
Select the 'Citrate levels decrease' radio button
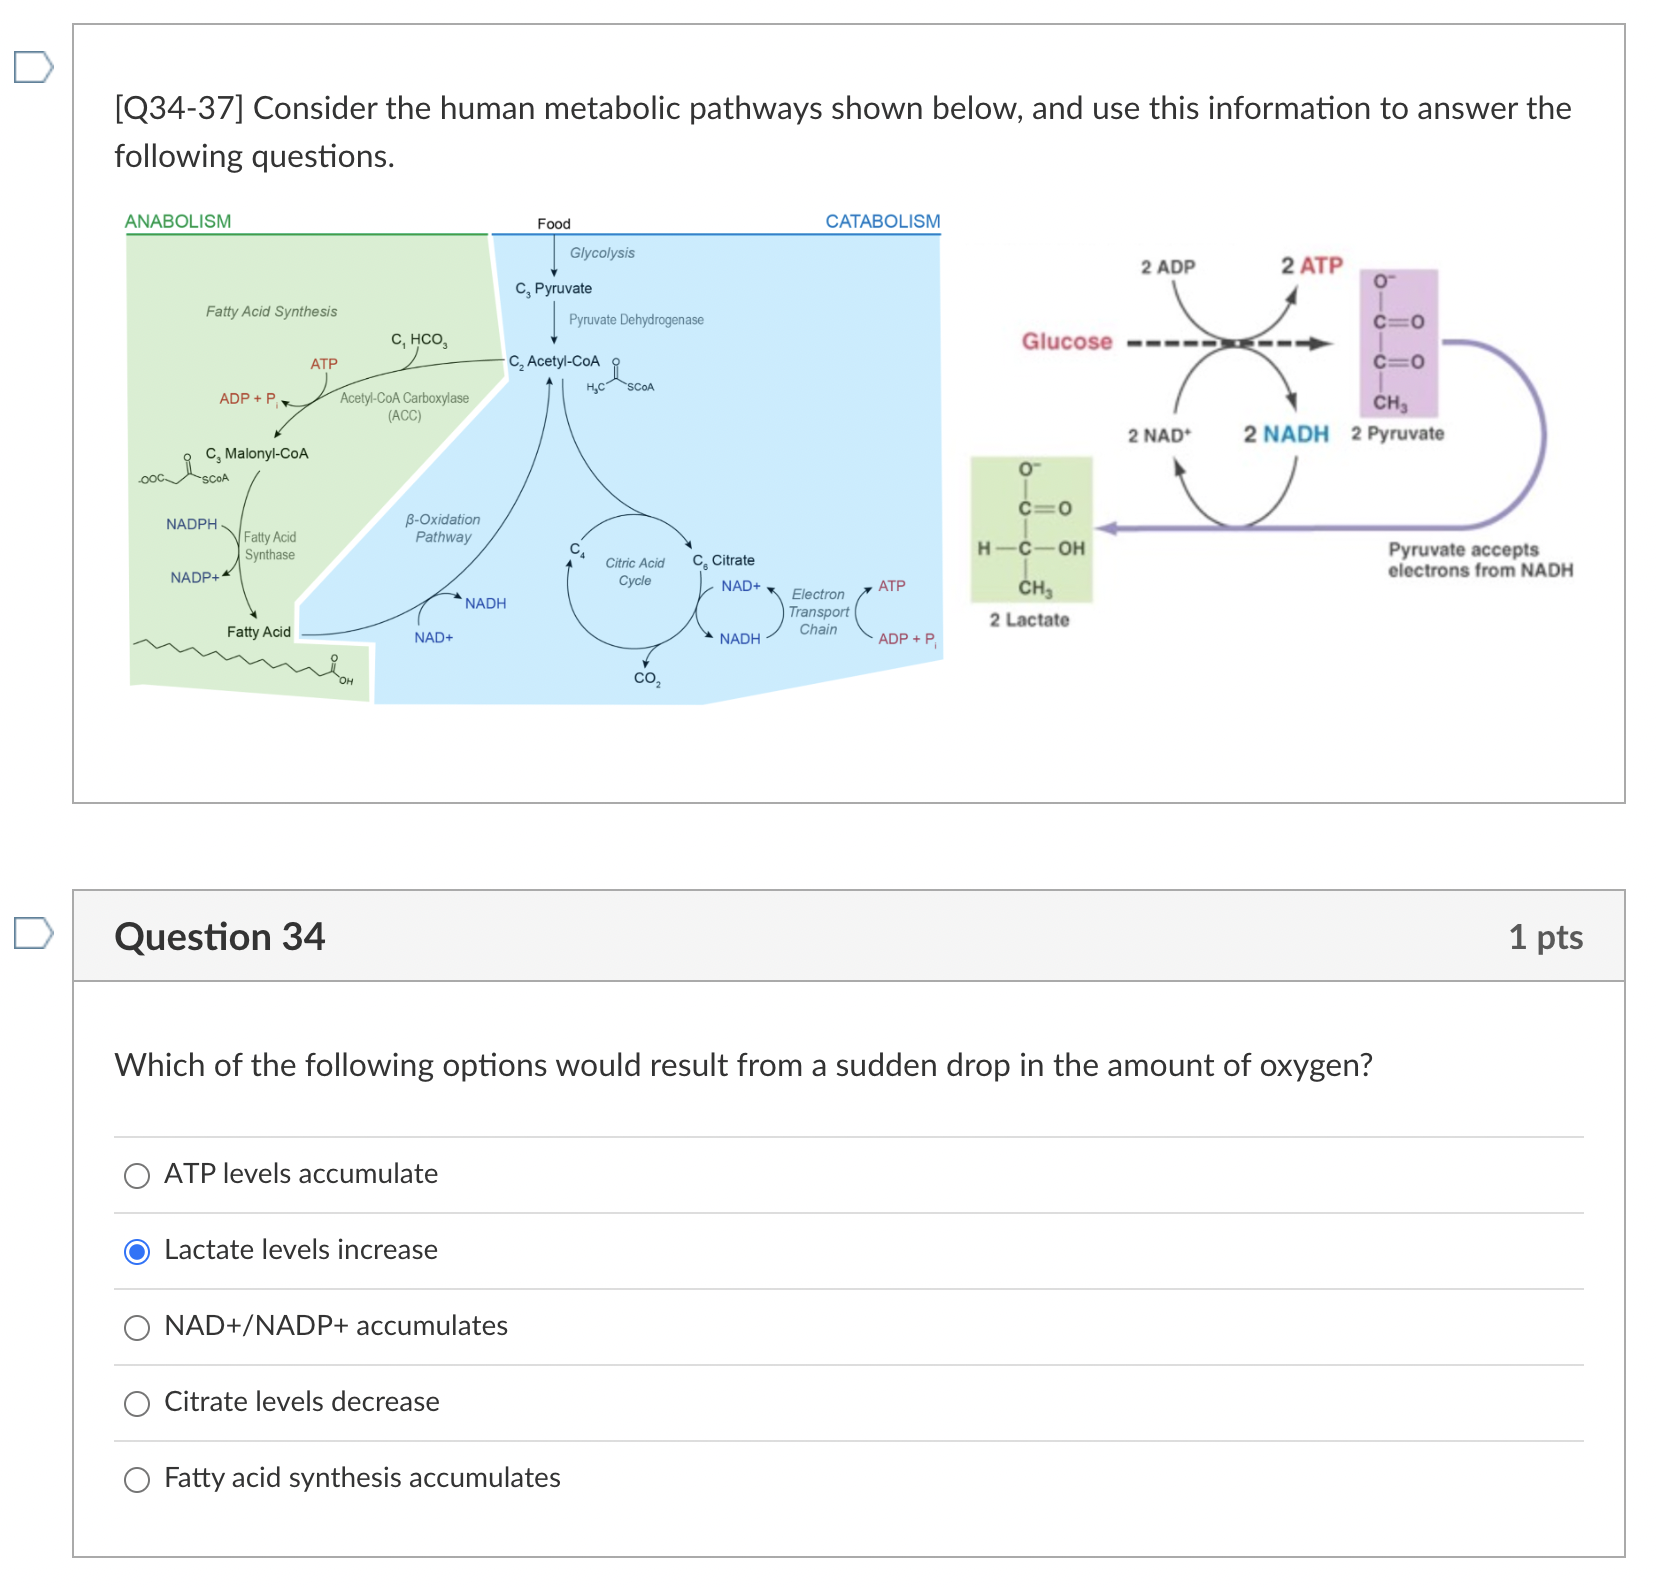(x=136, y=1404)
